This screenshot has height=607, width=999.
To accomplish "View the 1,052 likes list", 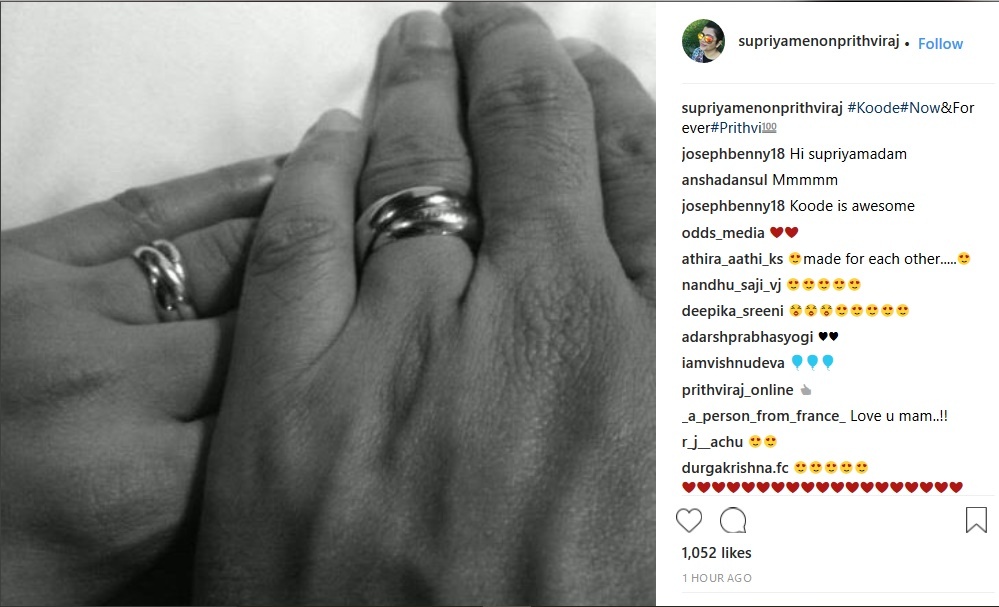I will coord(716,553).
